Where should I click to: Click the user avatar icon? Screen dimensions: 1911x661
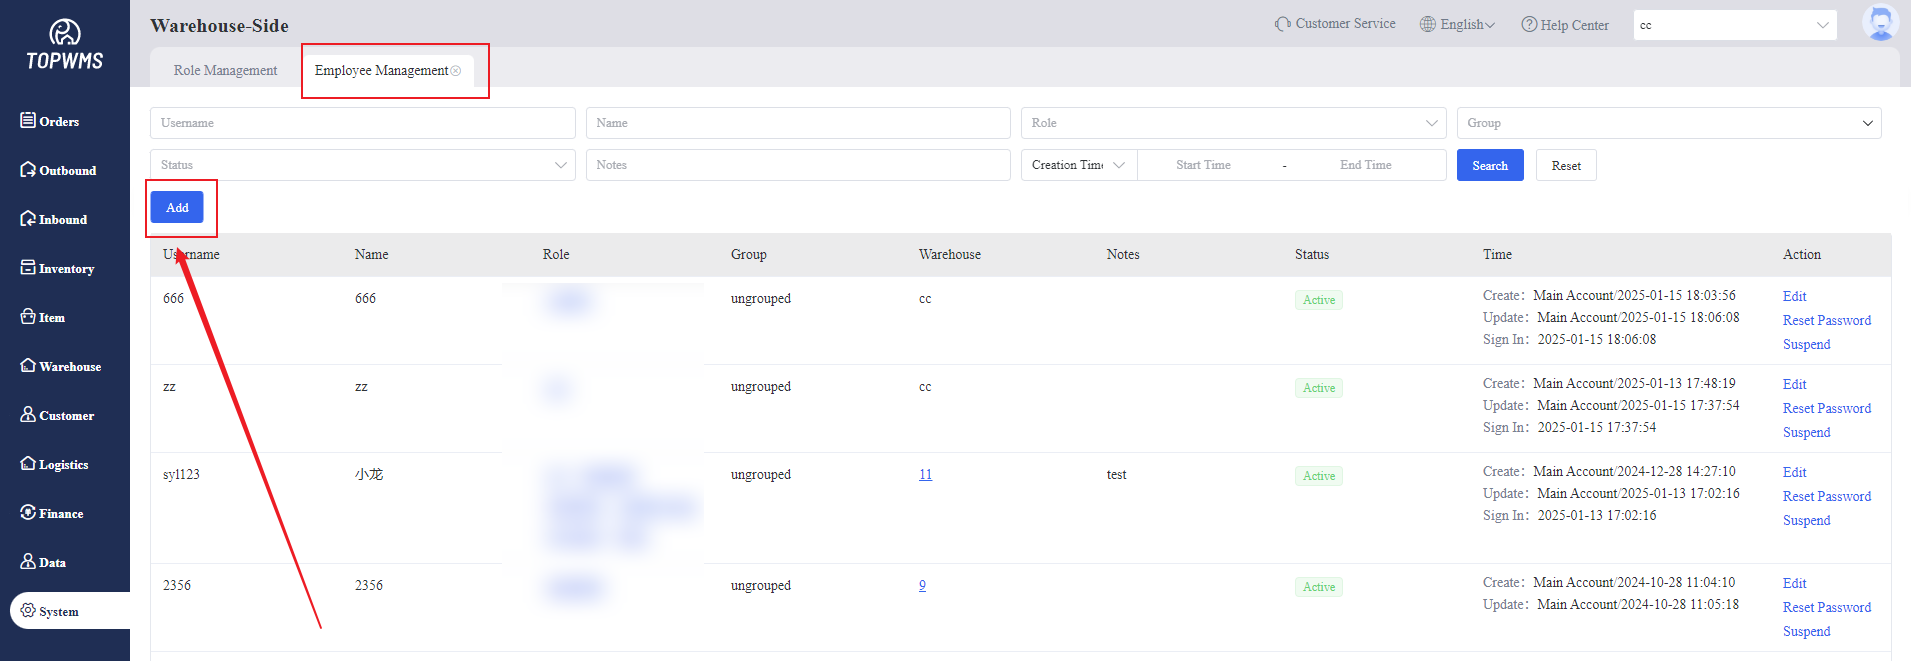1880,24
